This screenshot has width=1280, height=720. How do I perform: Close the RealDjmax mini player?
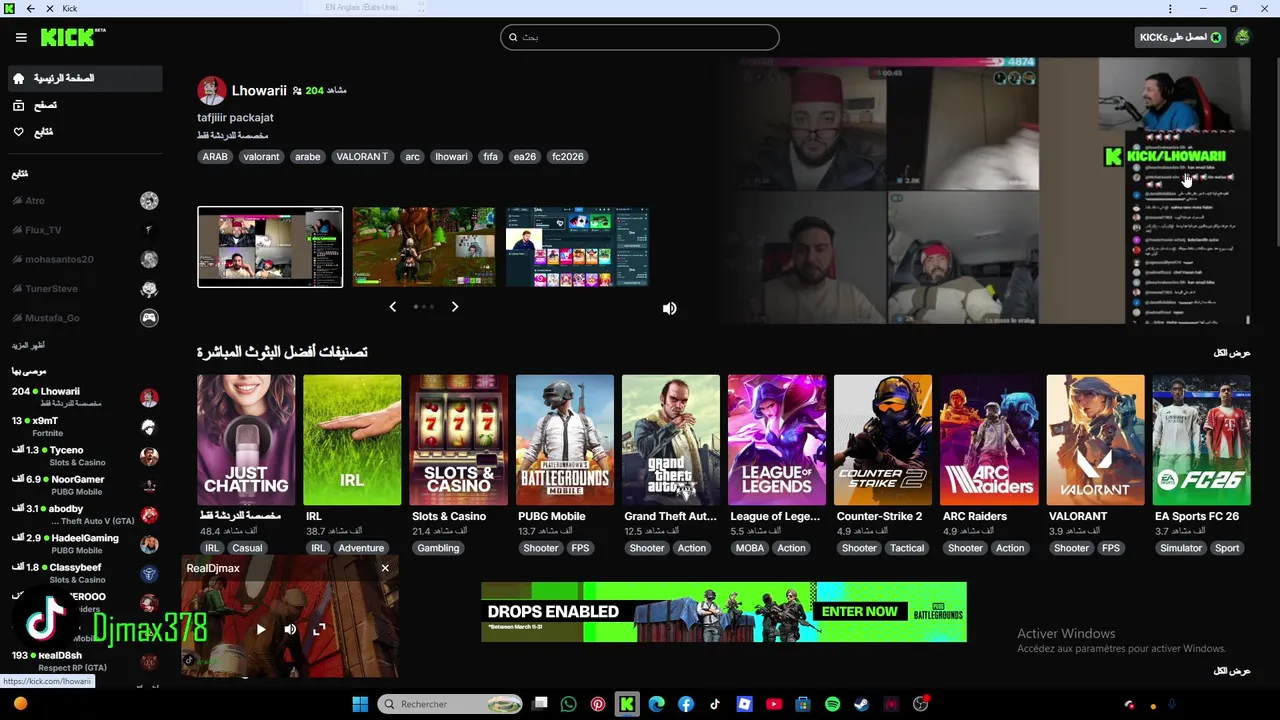(385, 568)
